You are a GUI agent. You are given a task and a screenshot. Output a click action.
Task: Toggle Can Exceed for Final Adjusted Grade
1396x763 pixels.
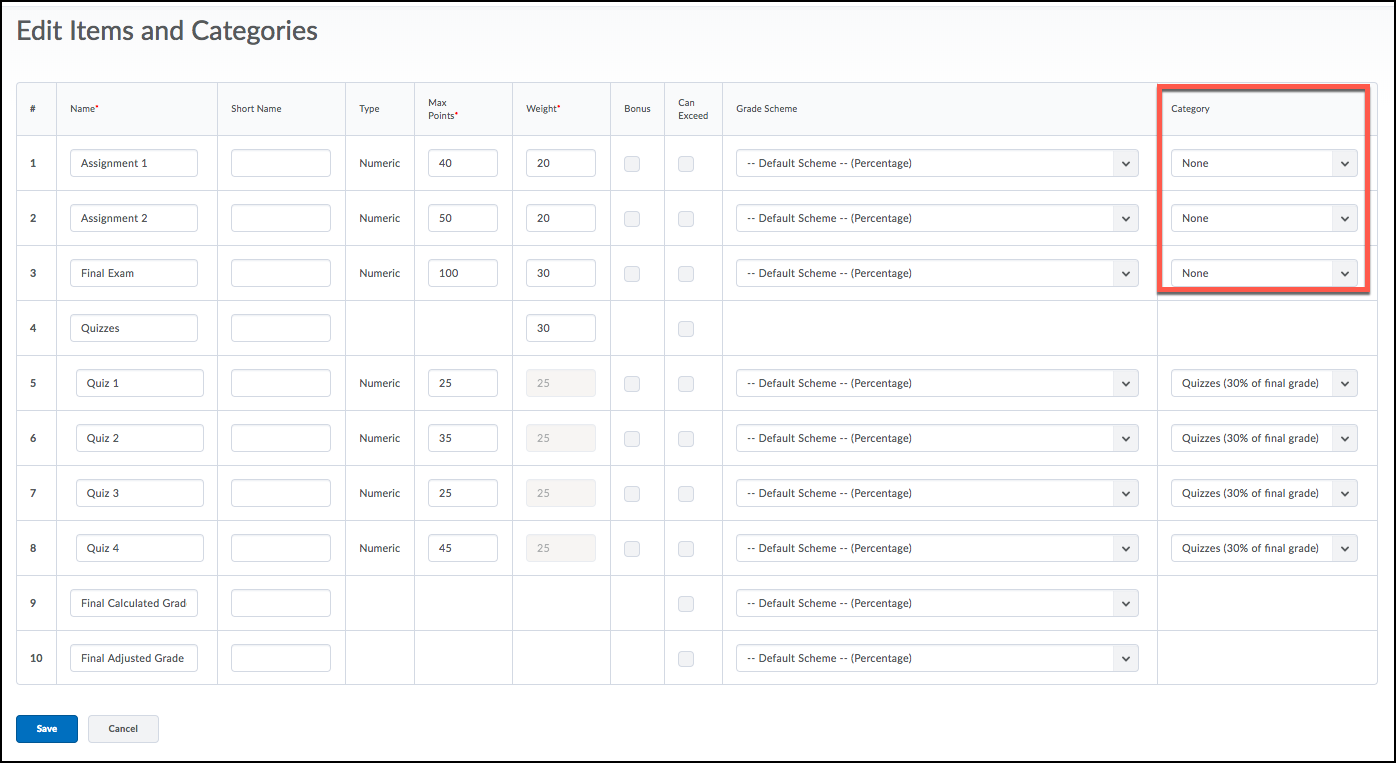pos(686,659)
